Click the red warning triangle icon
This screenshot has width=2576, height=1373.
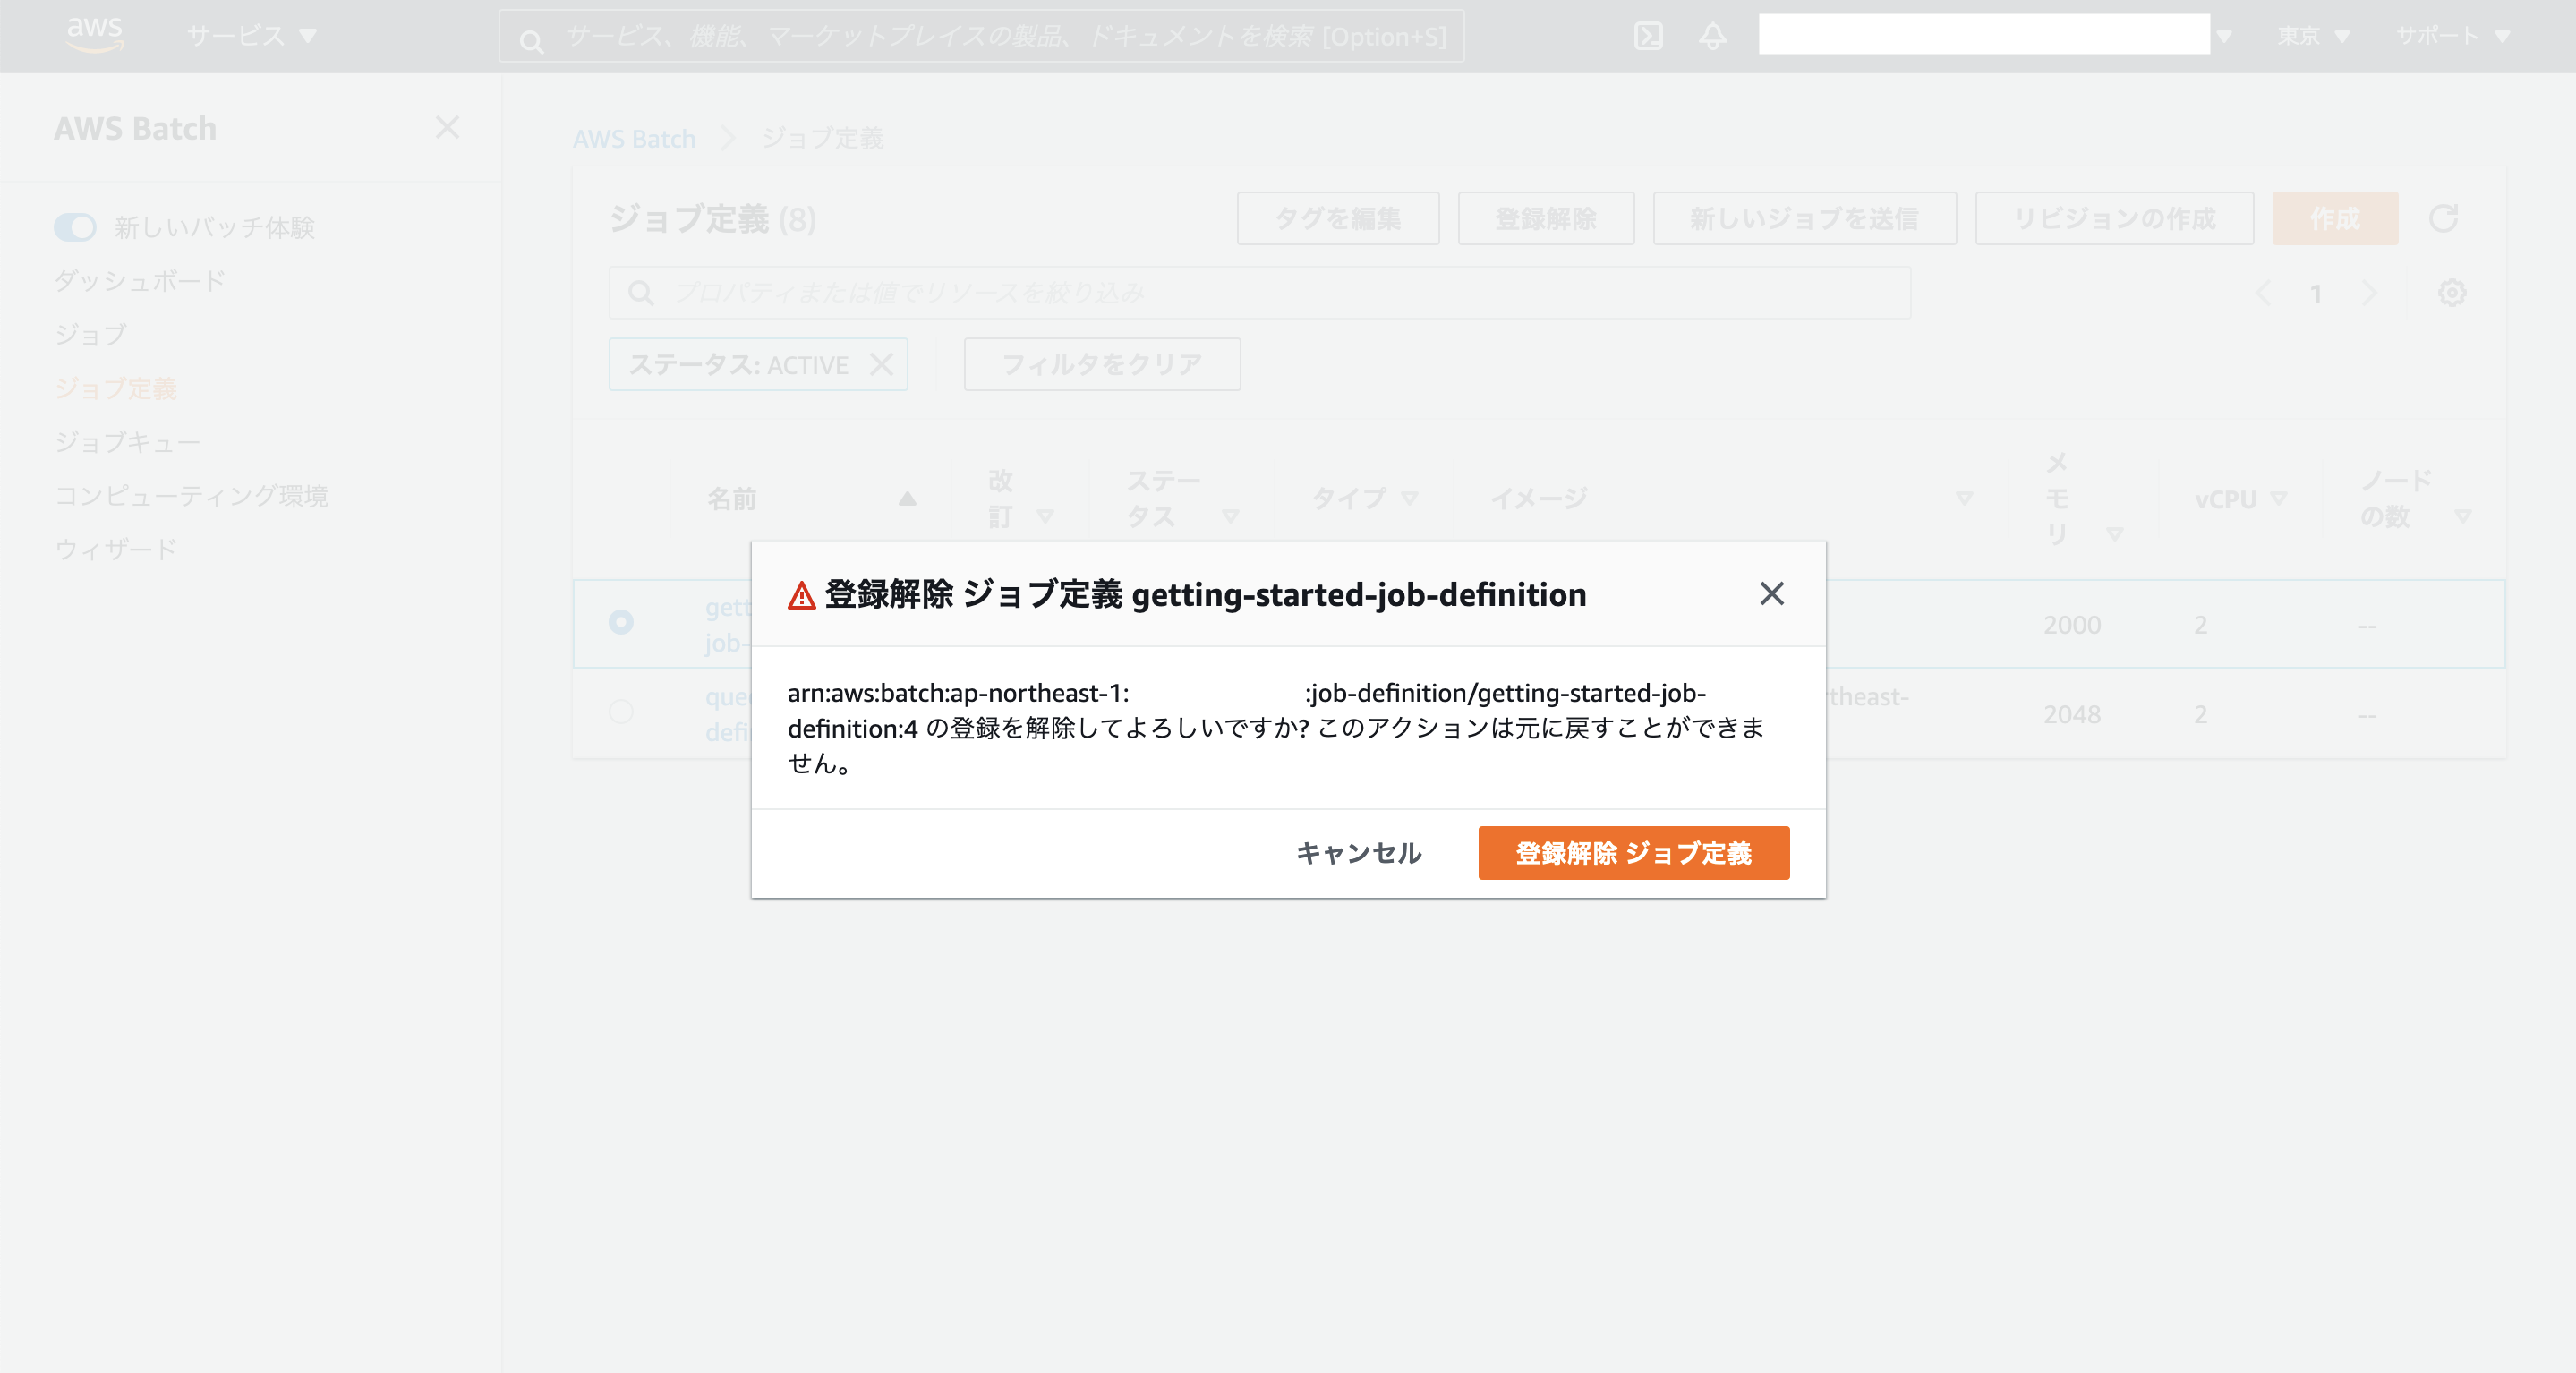click(801, 596)
